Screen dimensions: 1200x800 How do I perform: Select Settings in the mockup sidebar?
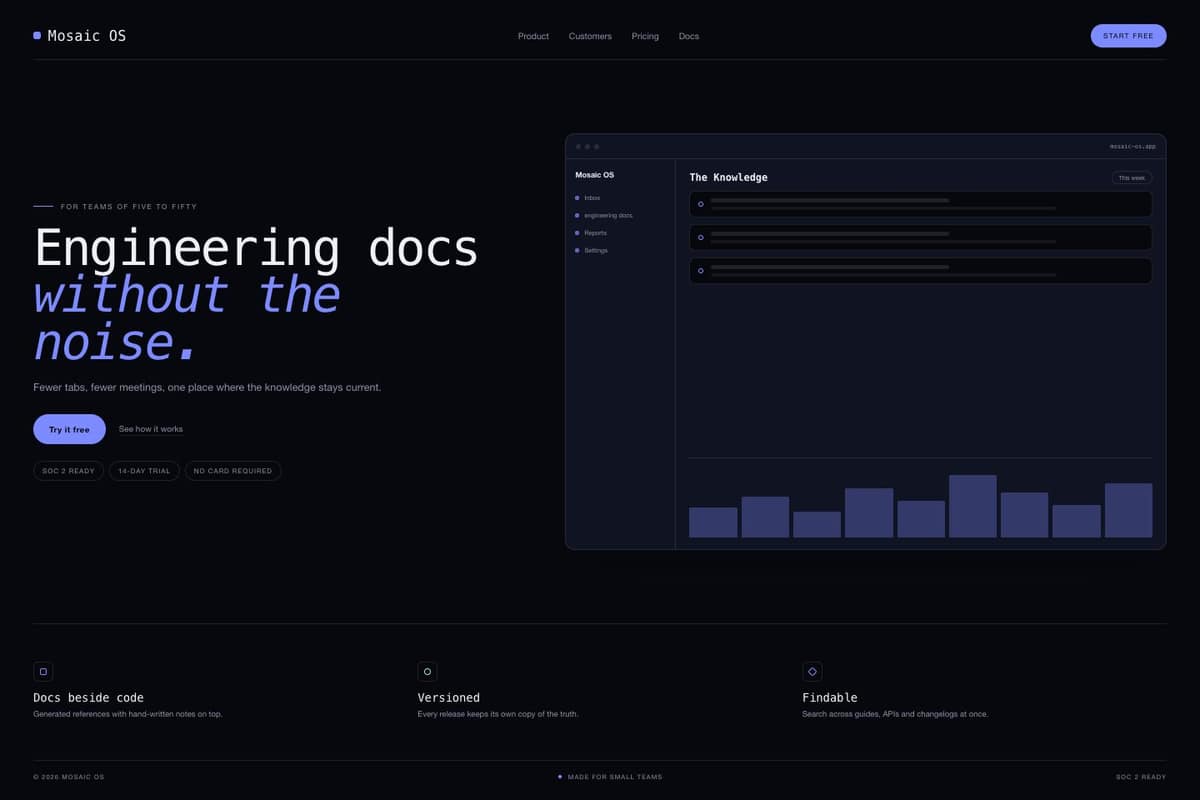click(x=596, y=250)
